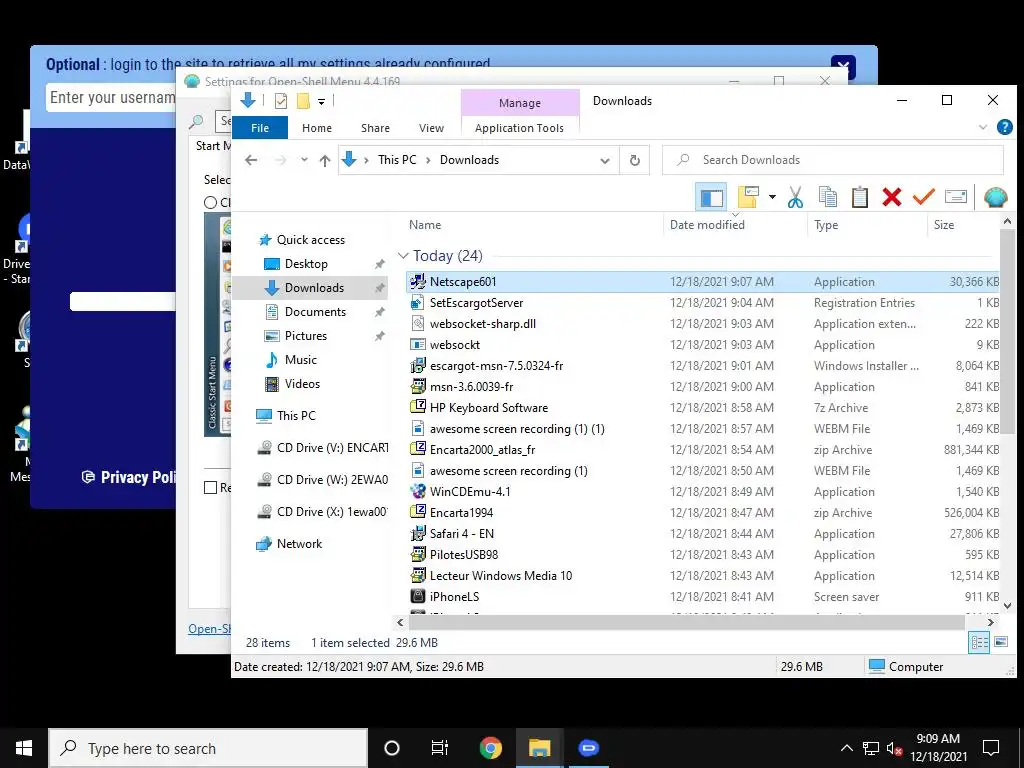Open the blue chat app taskbar icon
1024x768 pixels.
pyautogui.click(x=588, y=748)
